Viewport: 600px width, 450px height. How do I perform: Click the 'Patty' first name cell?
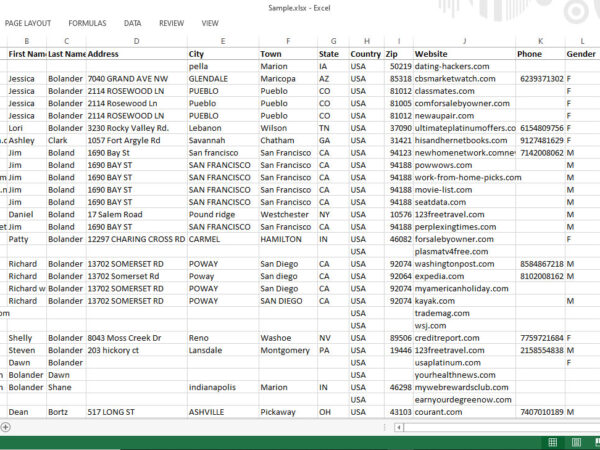pyautogui.click(x=27, y=239)
